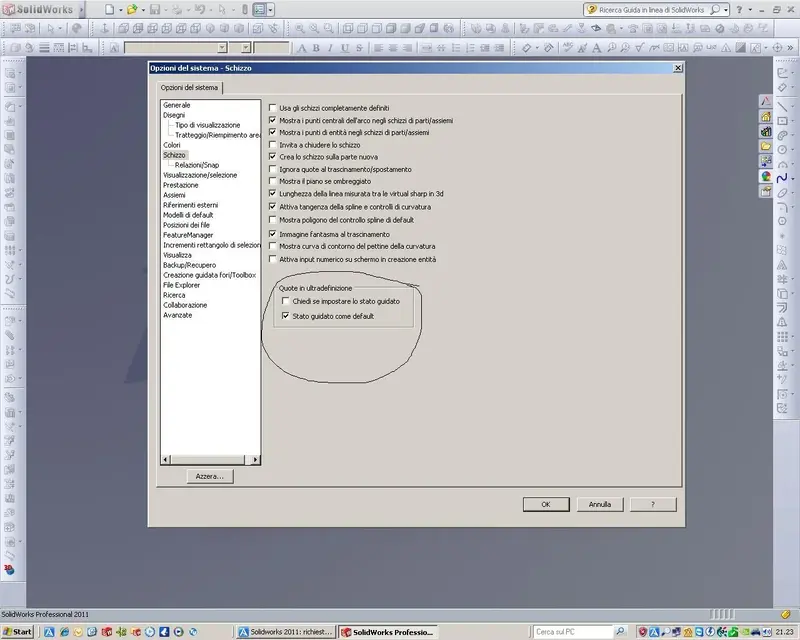
Task: Click the New document icon
Action: pos(110,9)
